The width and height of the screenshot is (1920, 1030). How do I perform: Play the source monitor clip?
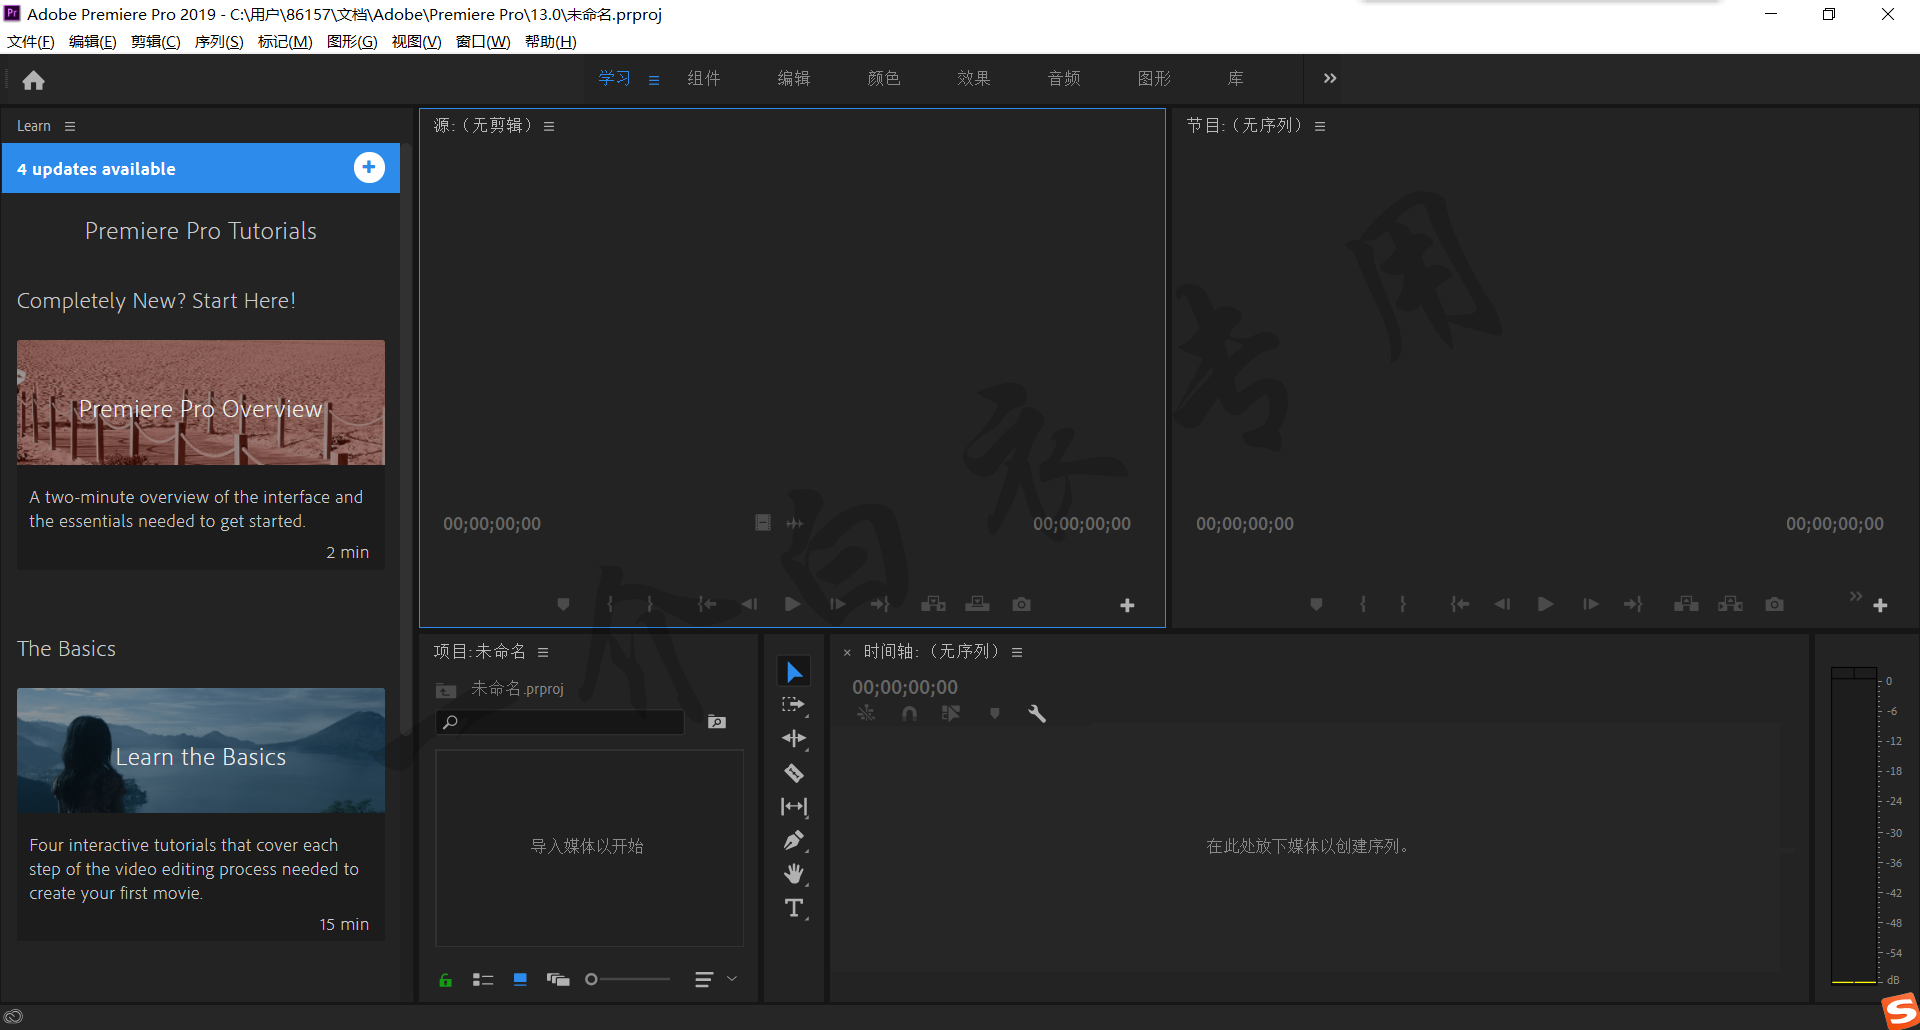(x=792, y=604)
